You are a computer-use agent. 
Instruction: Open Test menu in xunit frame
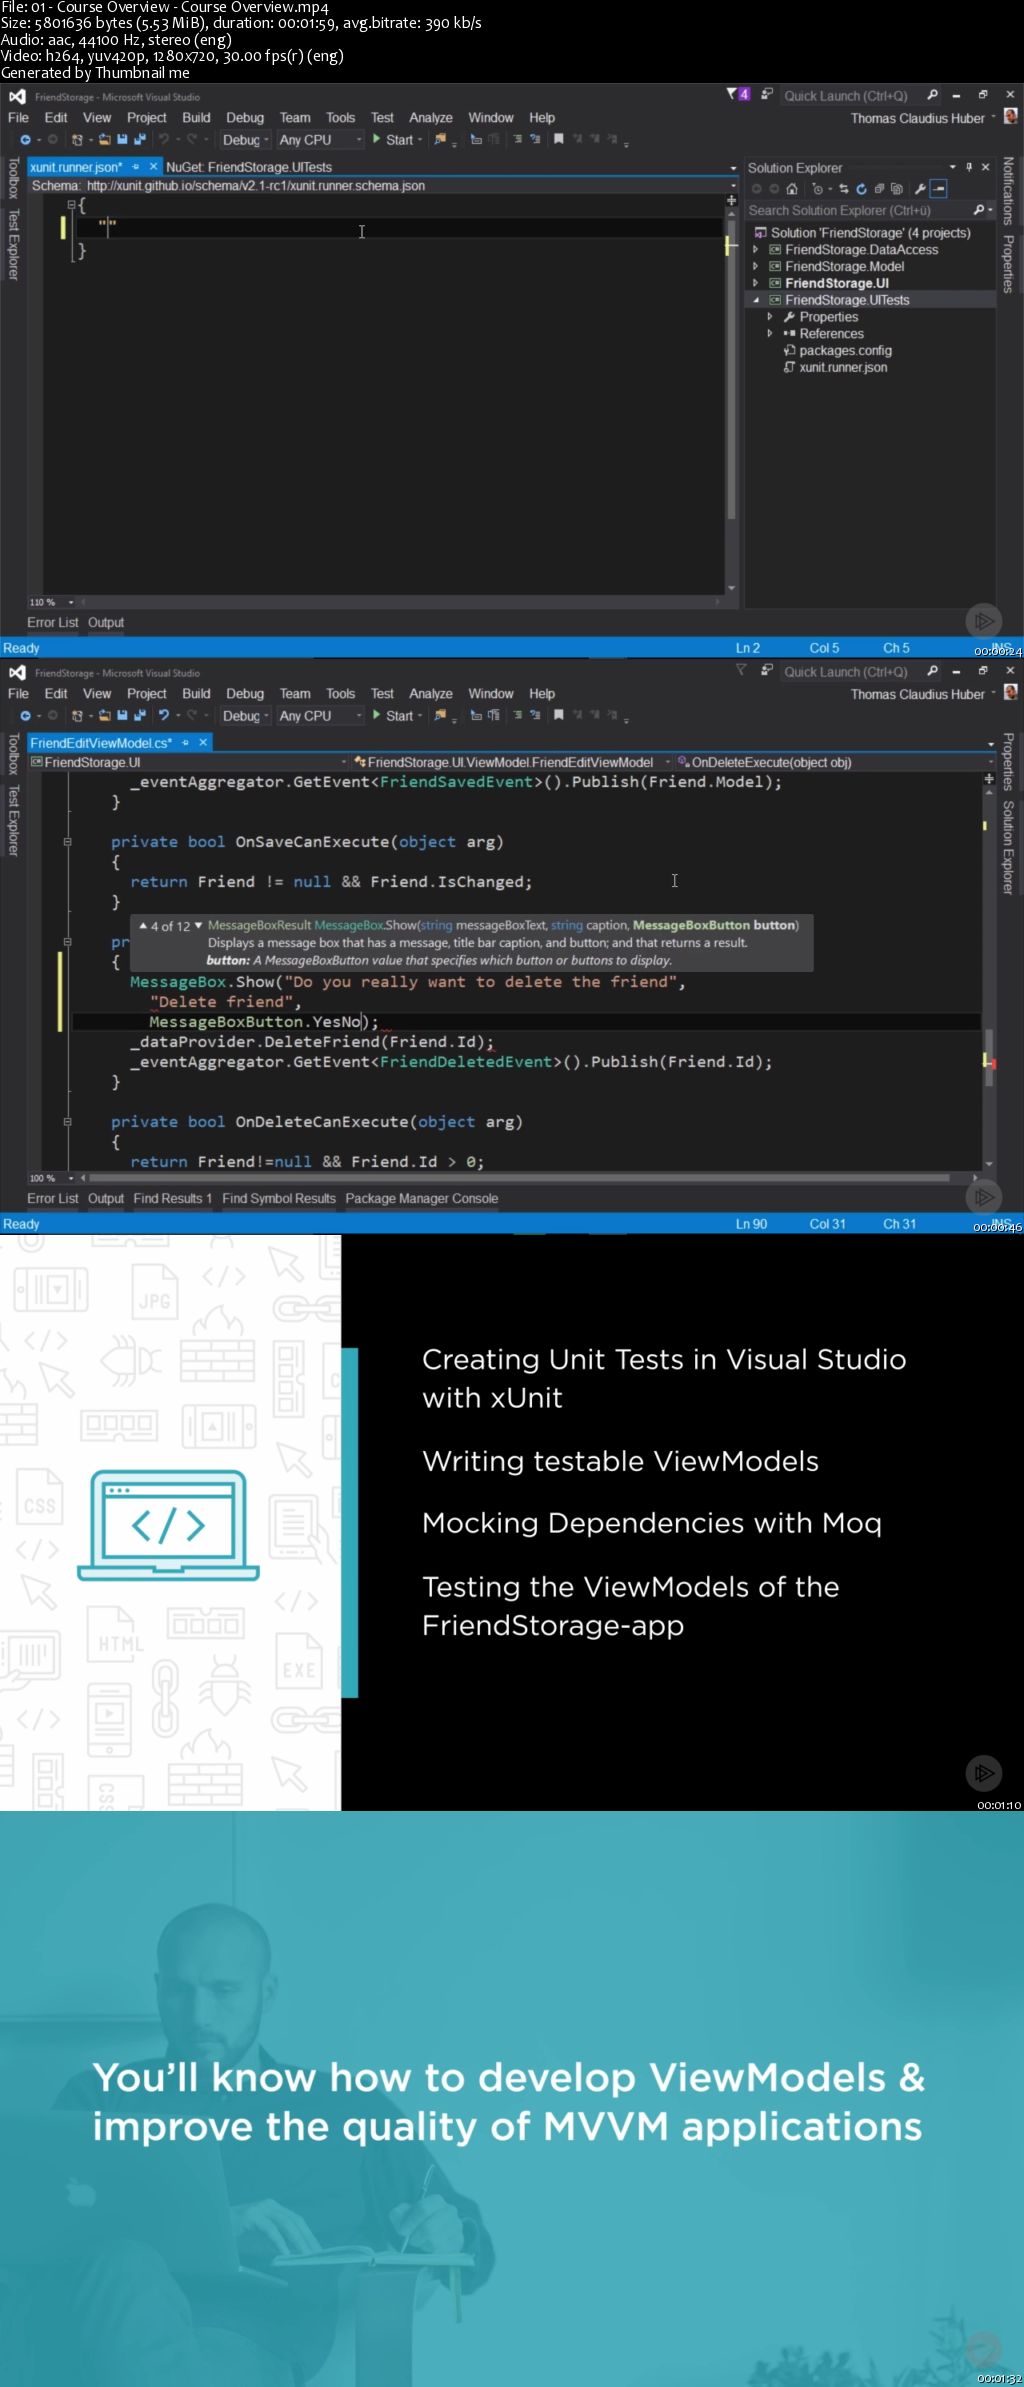click(x=382, y=118)
